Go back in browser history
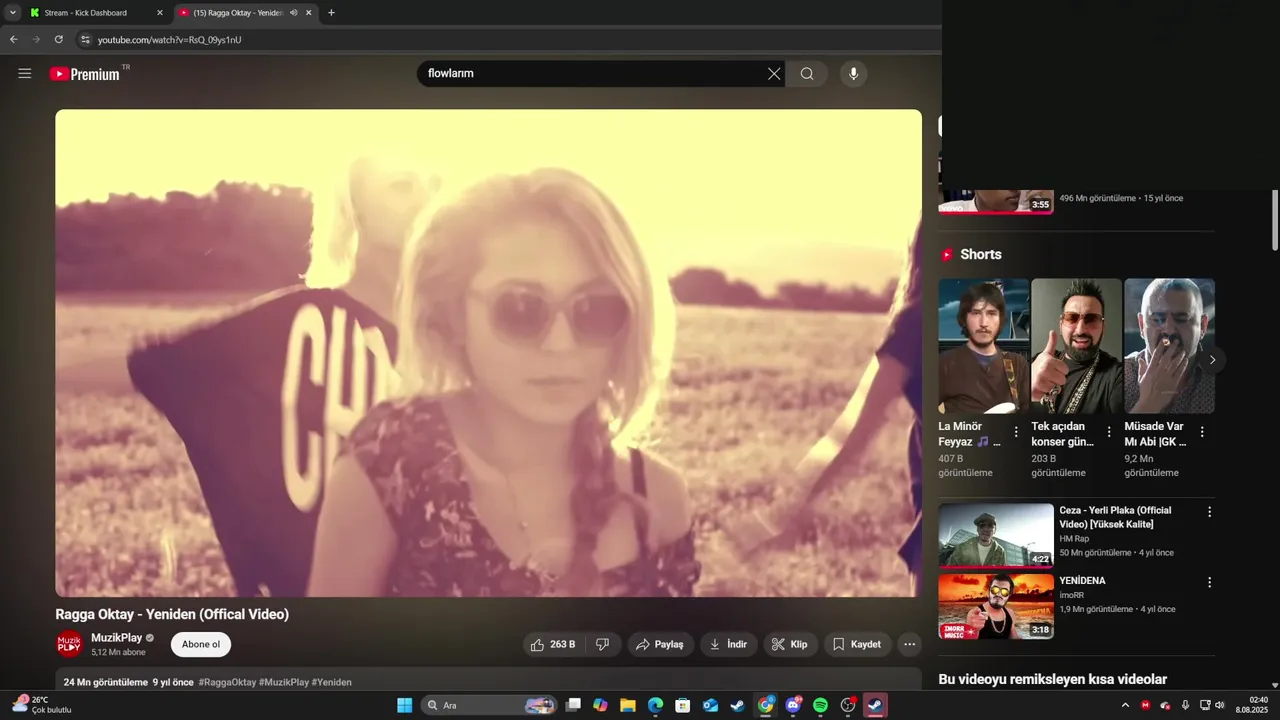Image resolution: width=1280 pixels, height=720 pixels. coord(13,39)
